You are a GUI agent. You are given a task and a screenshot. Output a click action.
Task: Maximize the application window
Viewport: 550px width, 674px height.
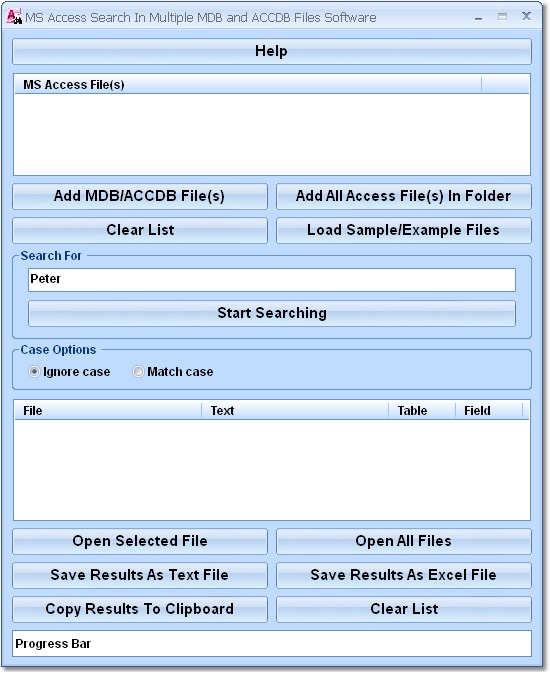[502, 17]
